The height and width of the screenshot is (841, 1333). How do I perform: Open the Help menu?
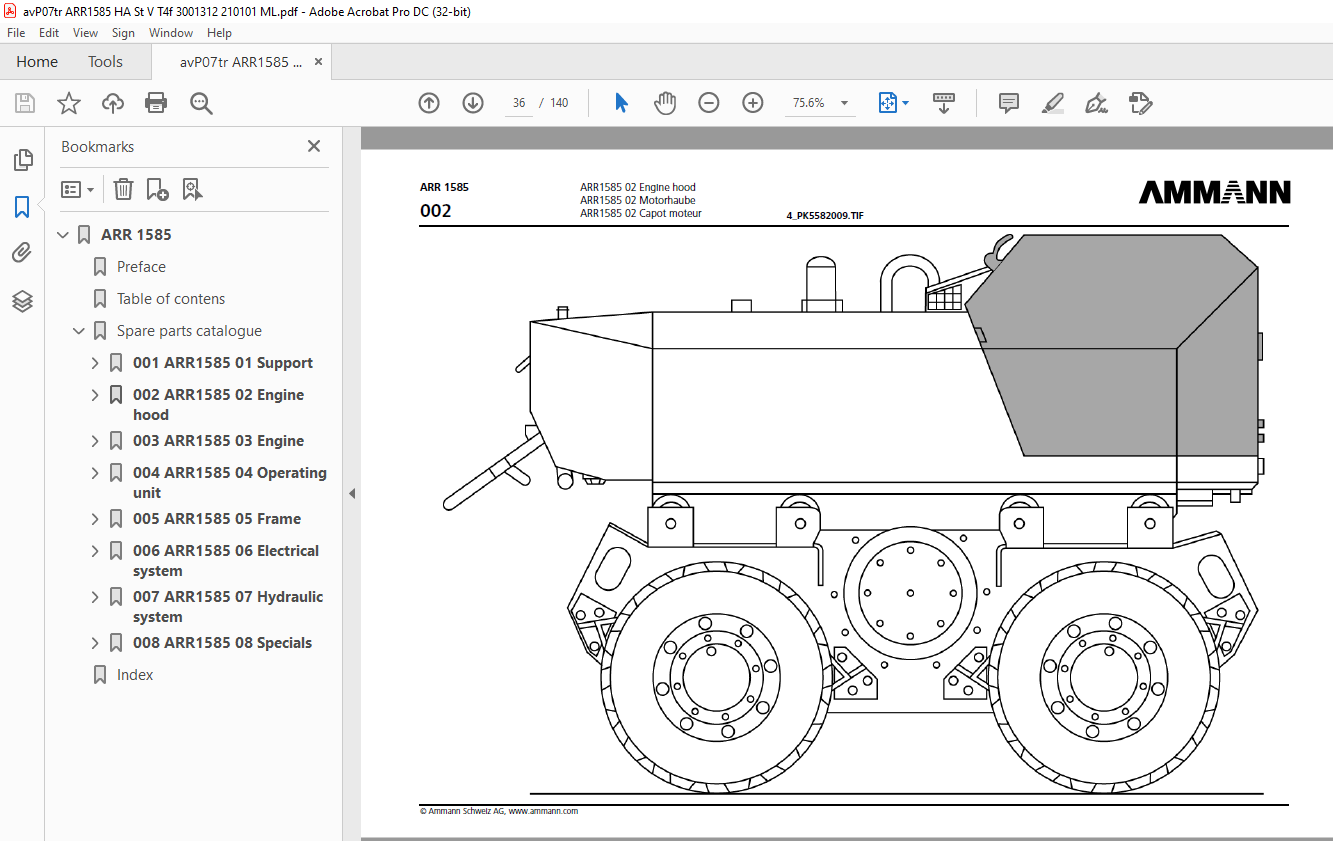click(x=219, y=33)
